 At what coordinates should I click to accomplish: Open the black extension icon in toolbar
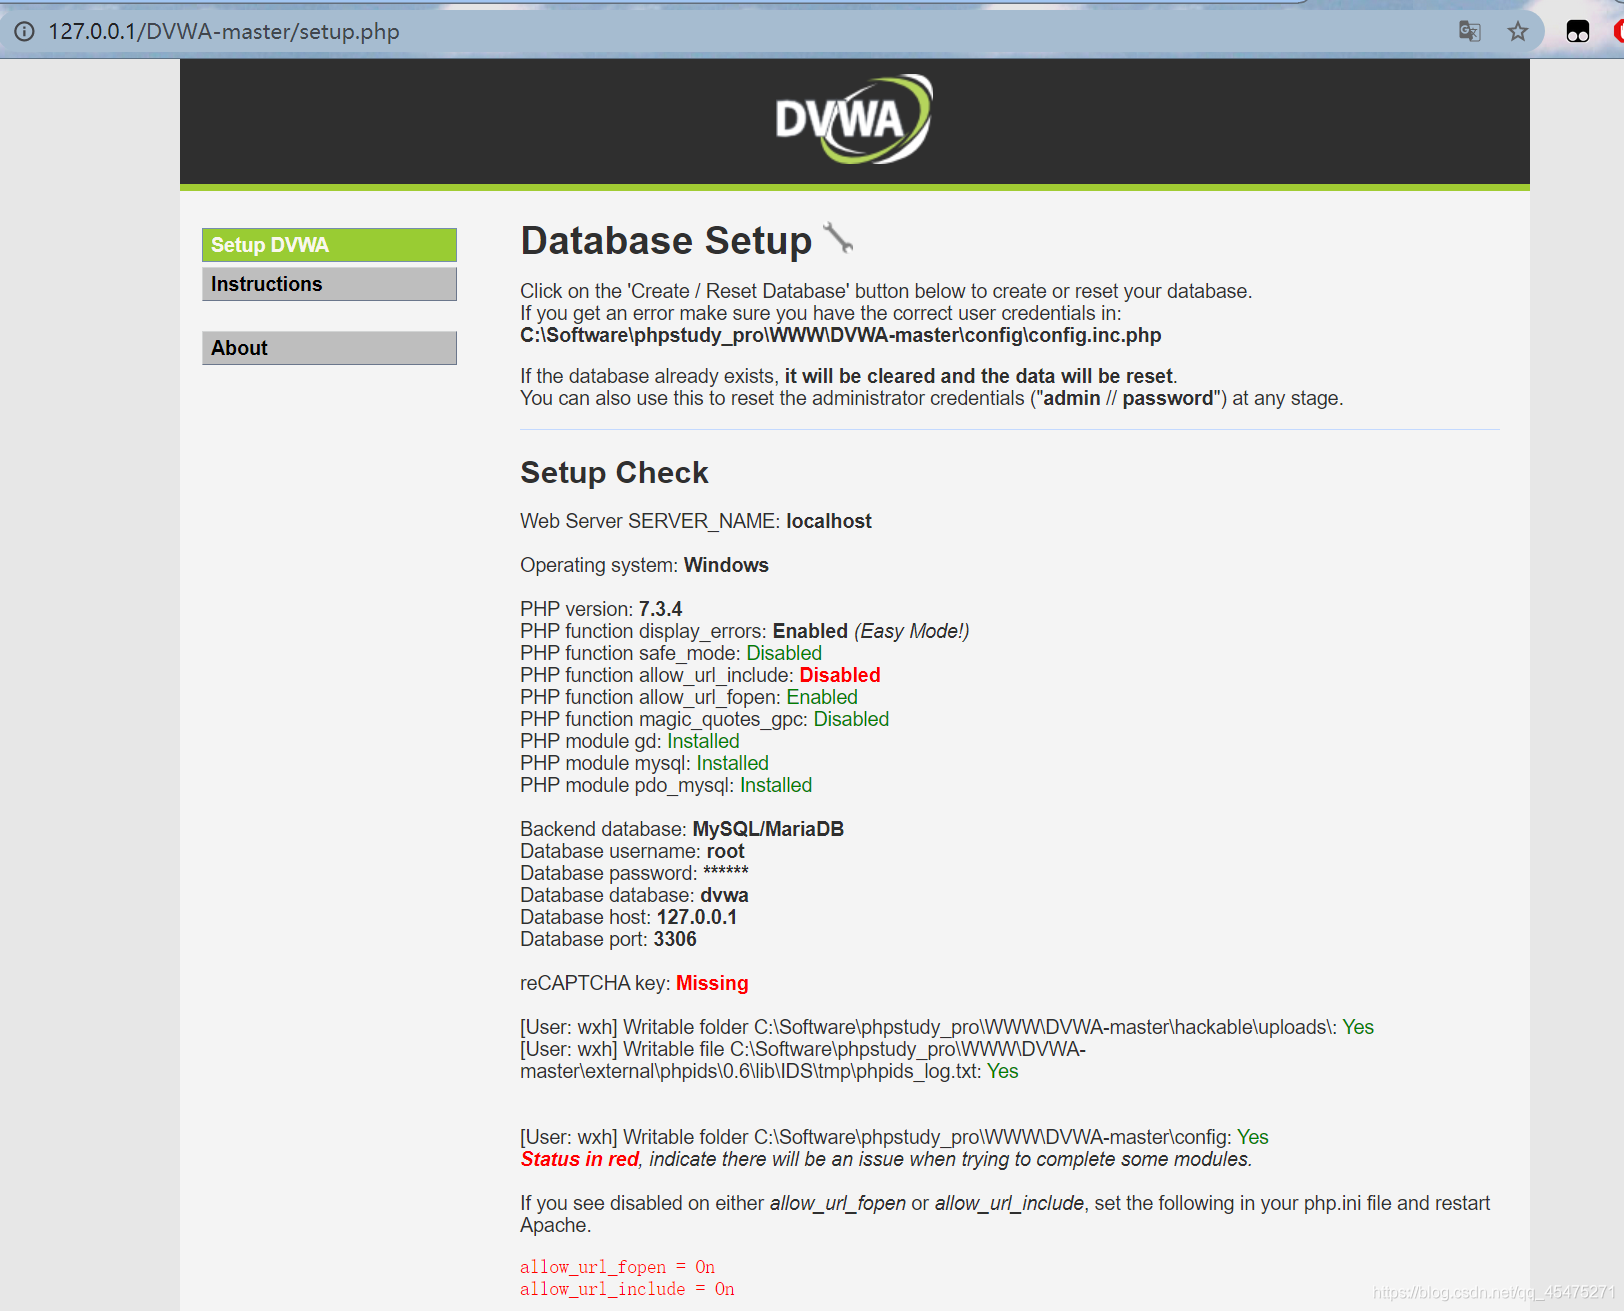(x=1578, y=31)
